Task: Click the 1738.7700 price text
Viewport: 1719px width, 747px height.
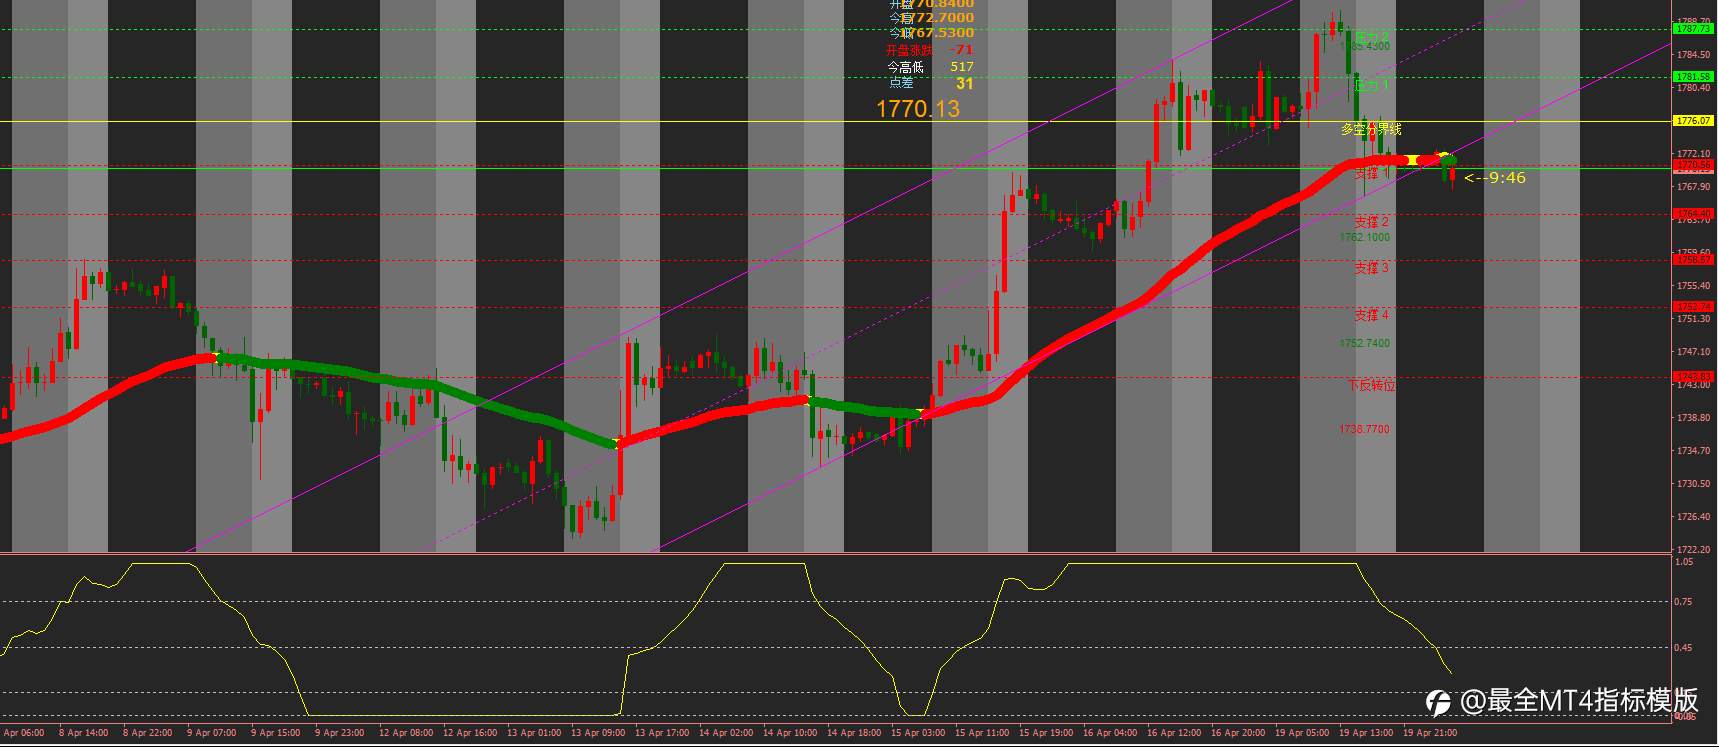Action: click(x=1365, y=429)
